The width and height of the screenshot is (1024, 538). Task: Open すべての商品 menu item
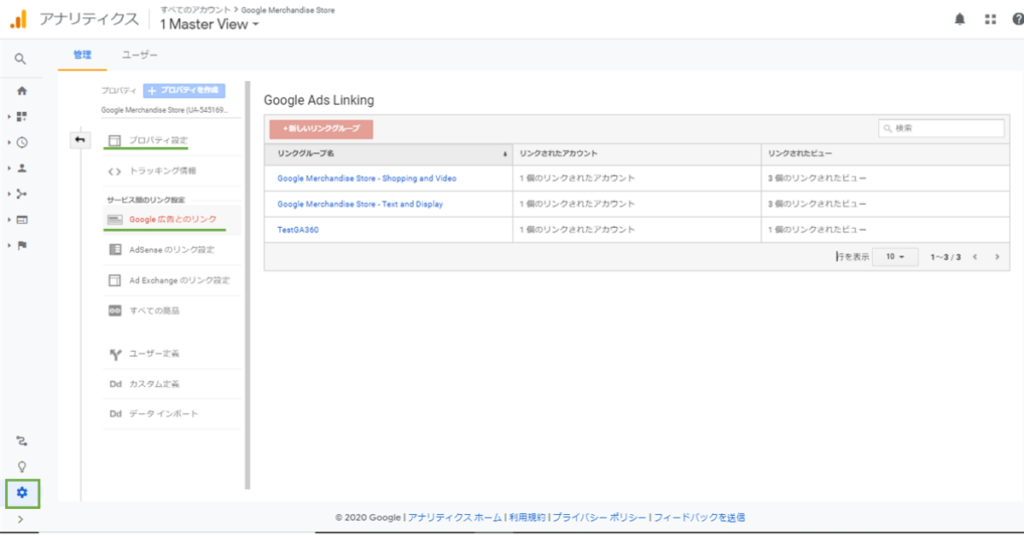pos(154,311)
